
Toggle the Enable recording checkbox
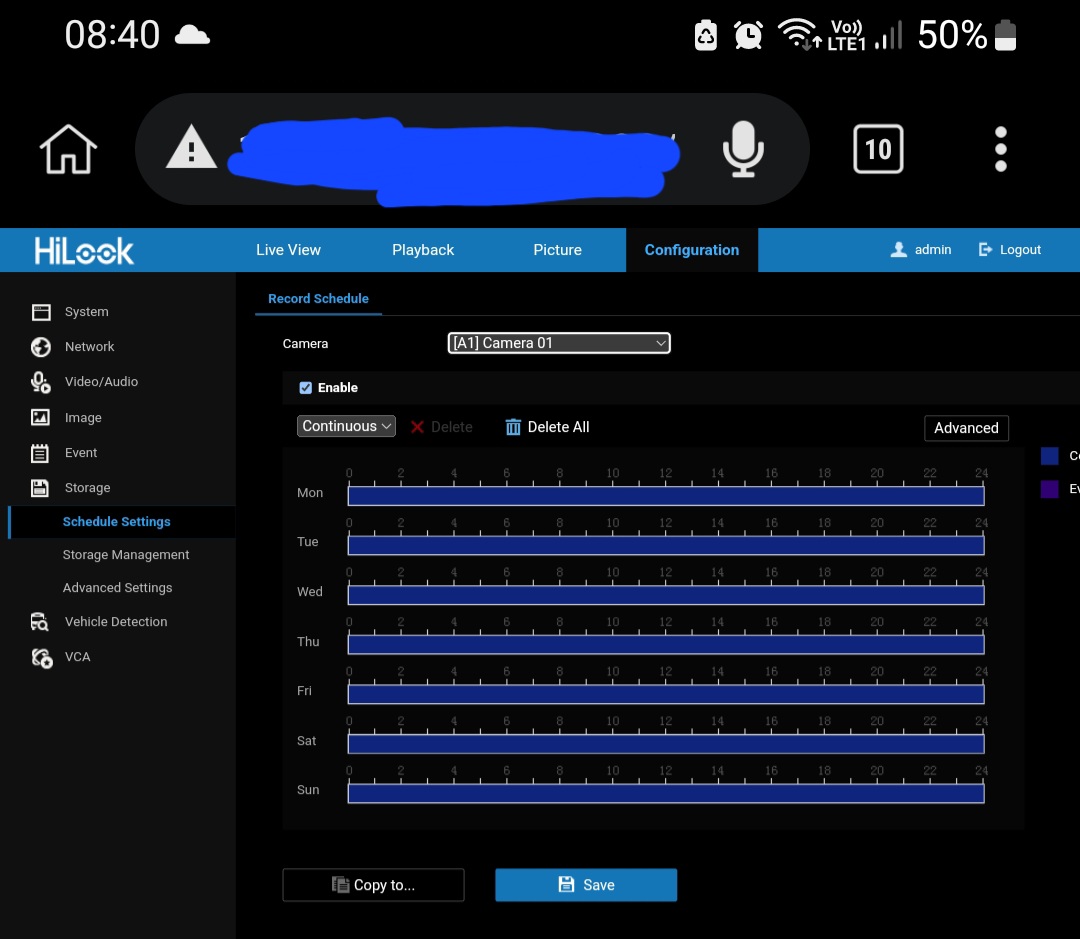(x=306, y=388)
